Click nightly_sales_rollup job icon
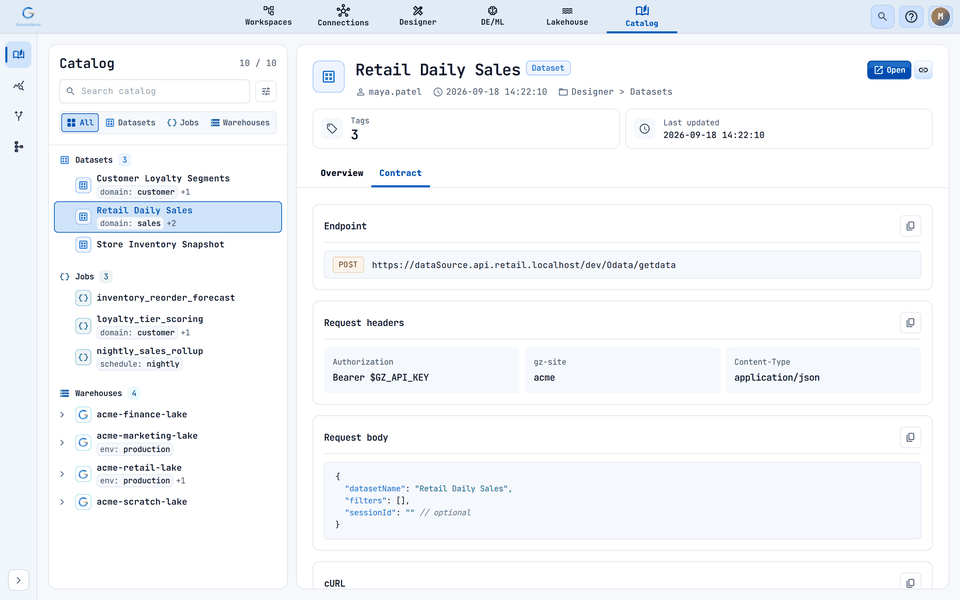960x600 pixels. point(83,357)
